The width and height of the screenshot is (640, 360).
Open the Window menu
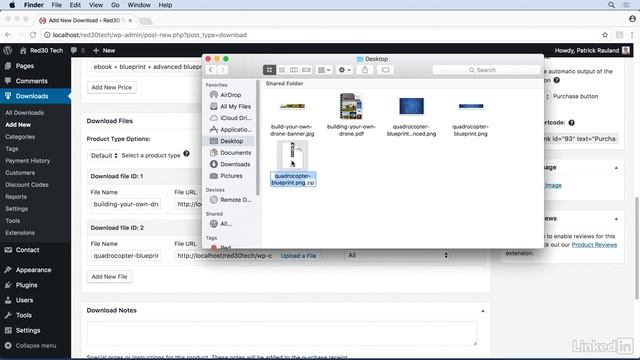click(x=139, y=5)
